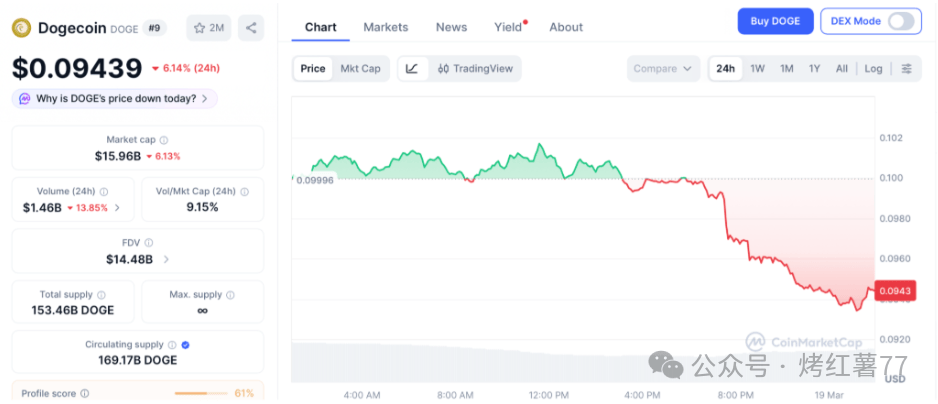Click the line chart type icon
The height and width of the screenshot is (404, 938).
[x=413, y=69]
